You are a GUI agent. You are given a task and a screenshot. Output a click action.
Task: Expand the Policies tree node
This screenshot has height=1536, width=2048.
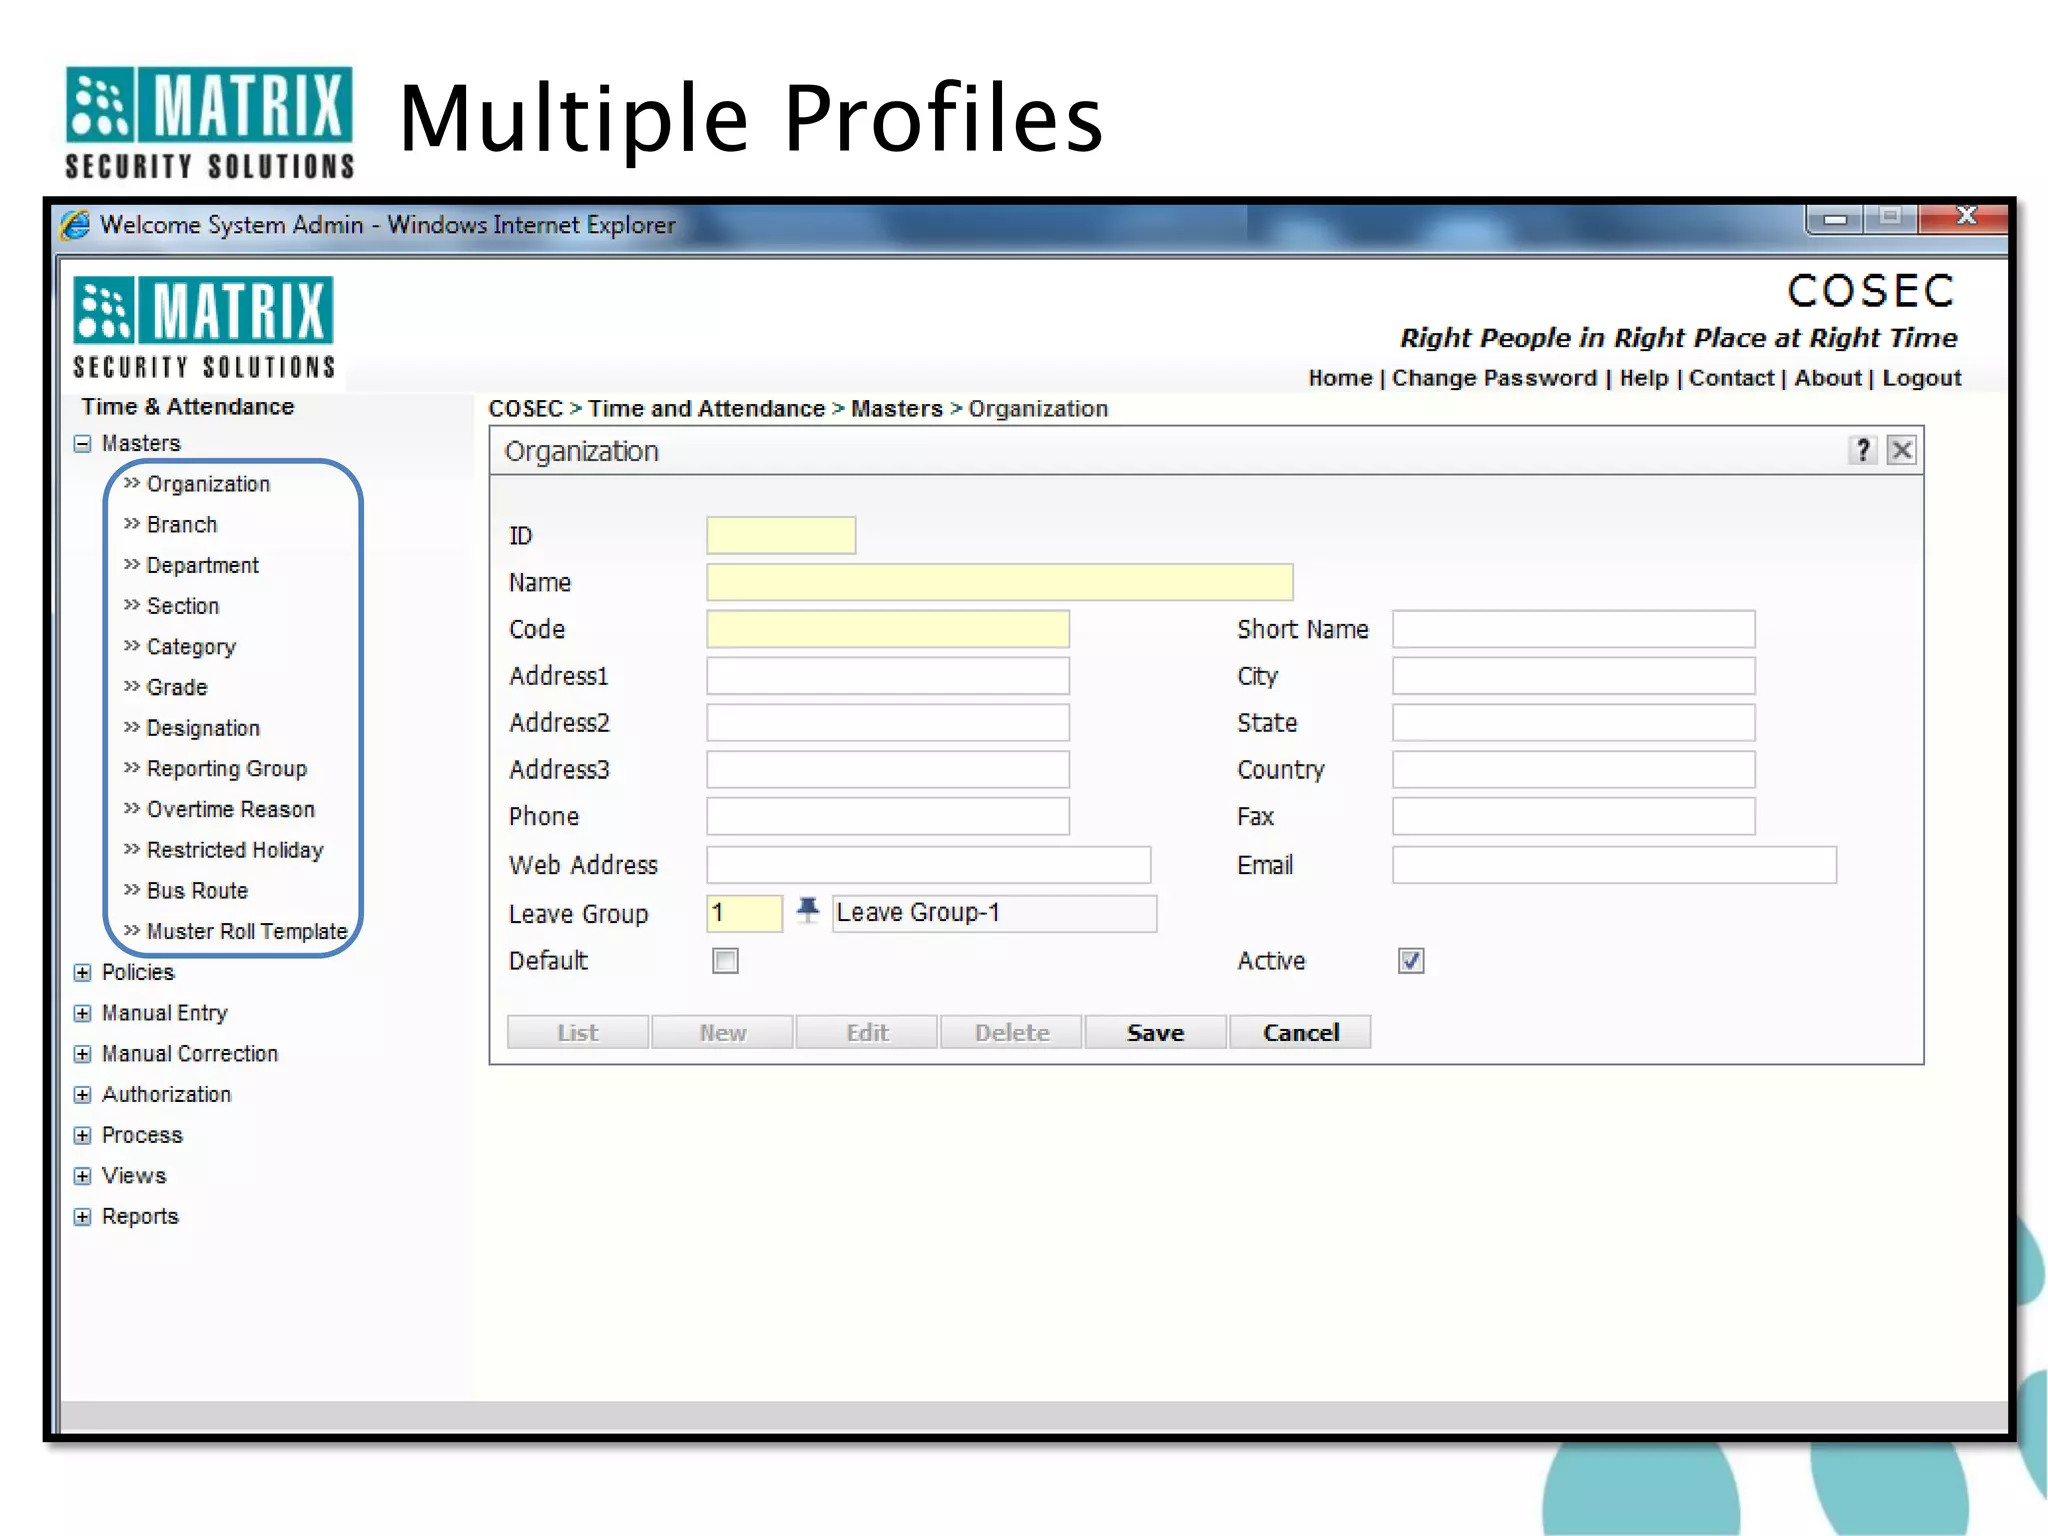[83, 972]
